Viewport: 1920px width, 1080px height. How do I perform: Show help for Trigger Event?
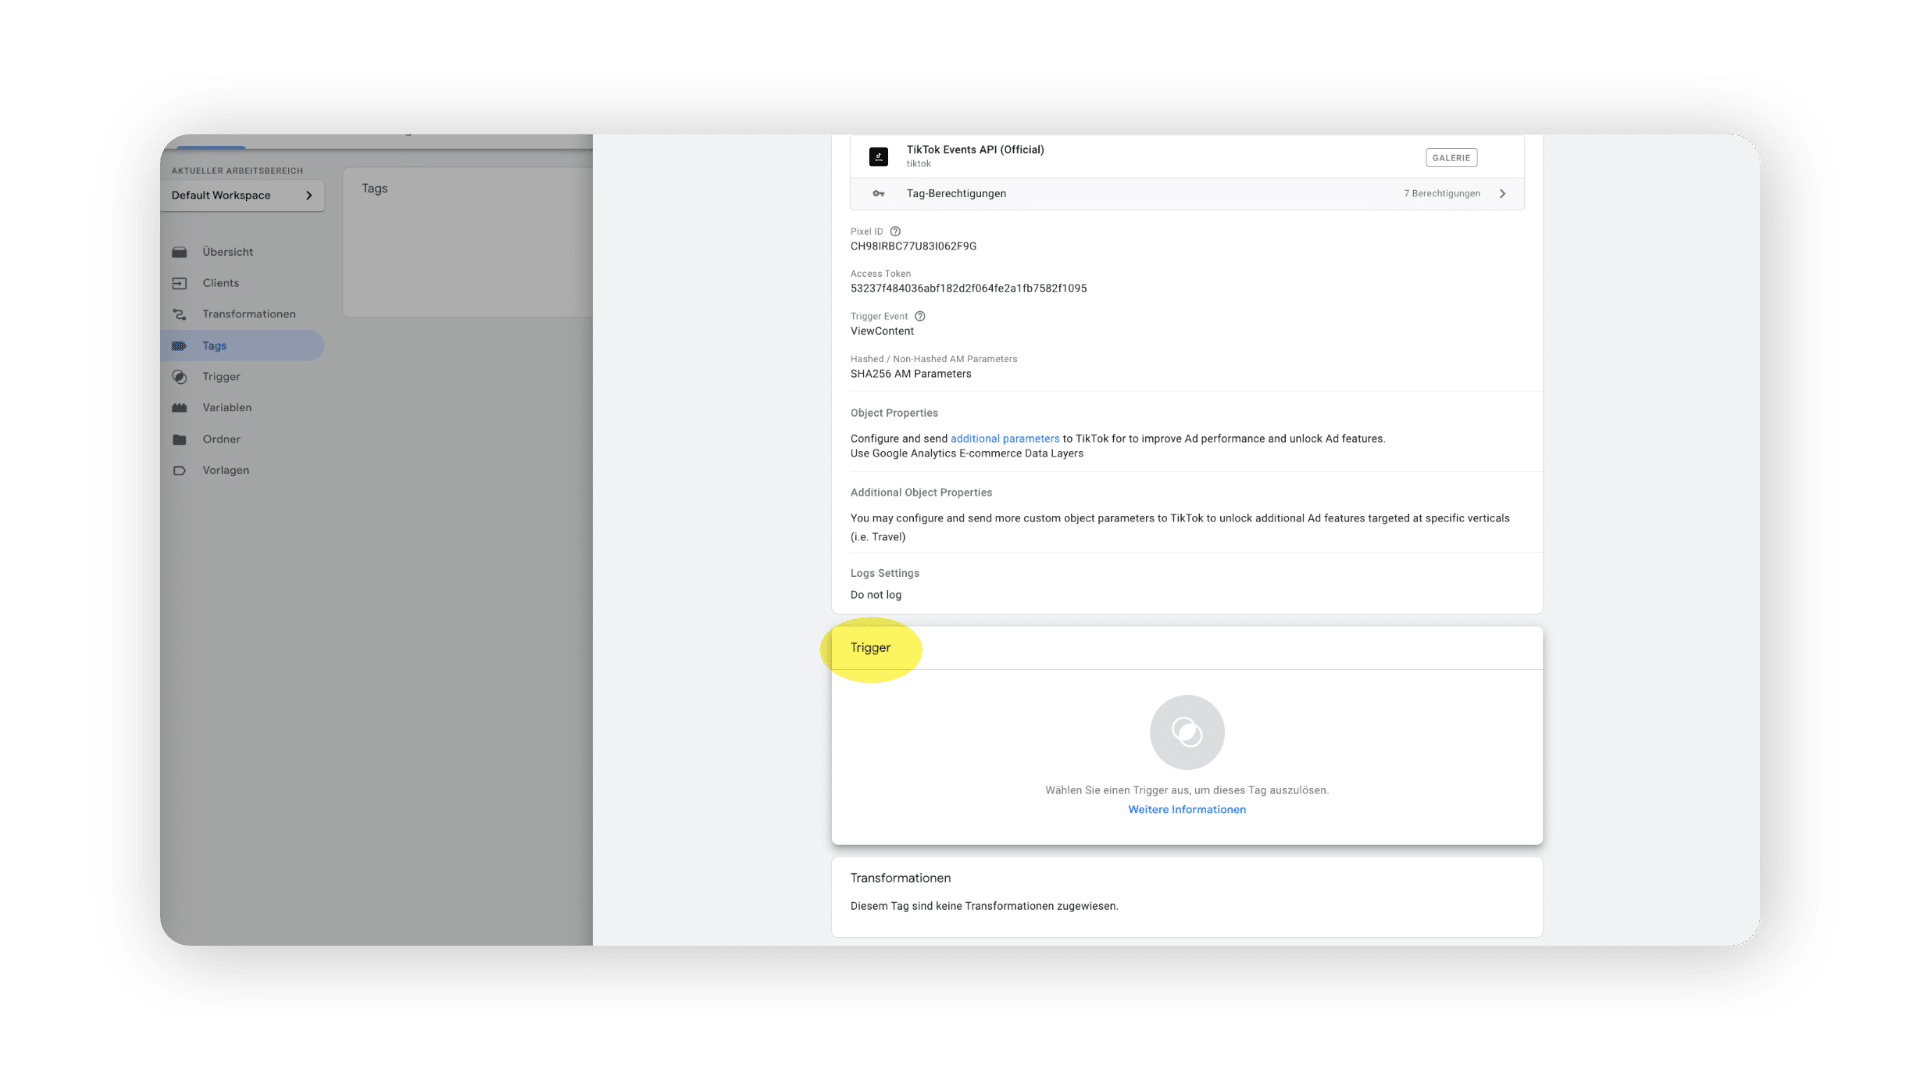[x=920, y=316]
